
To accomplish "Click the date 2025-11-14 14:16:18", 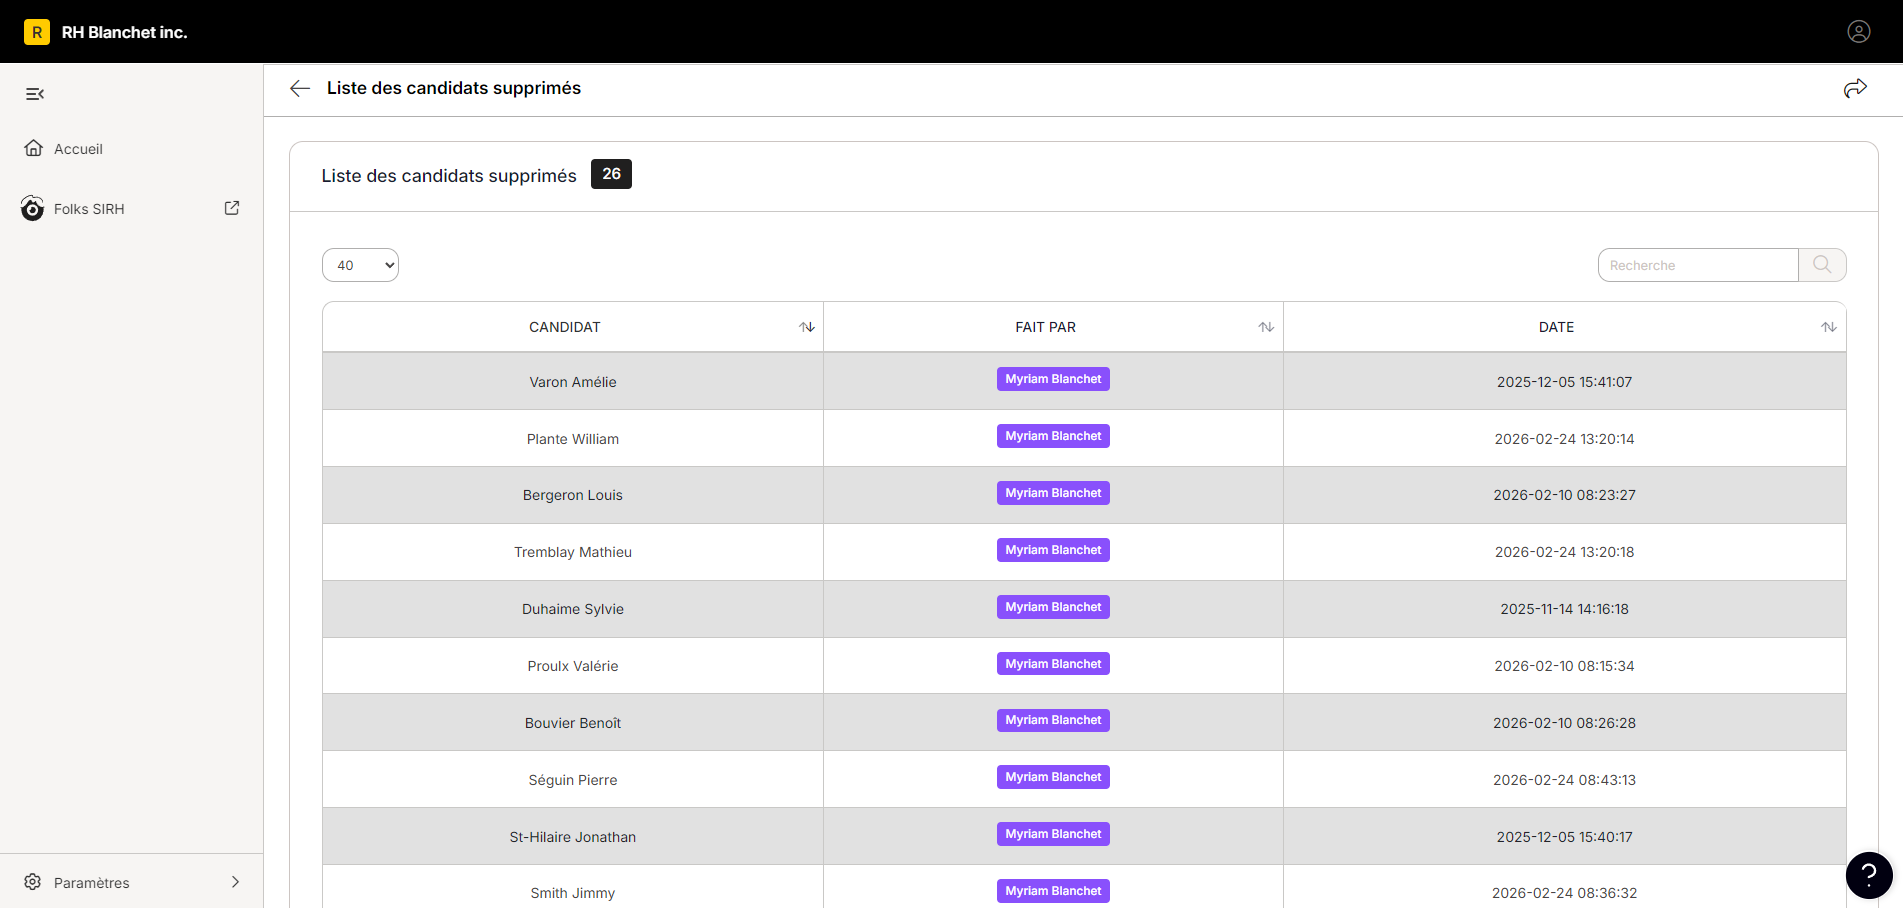I will [x=1564, y=609].
